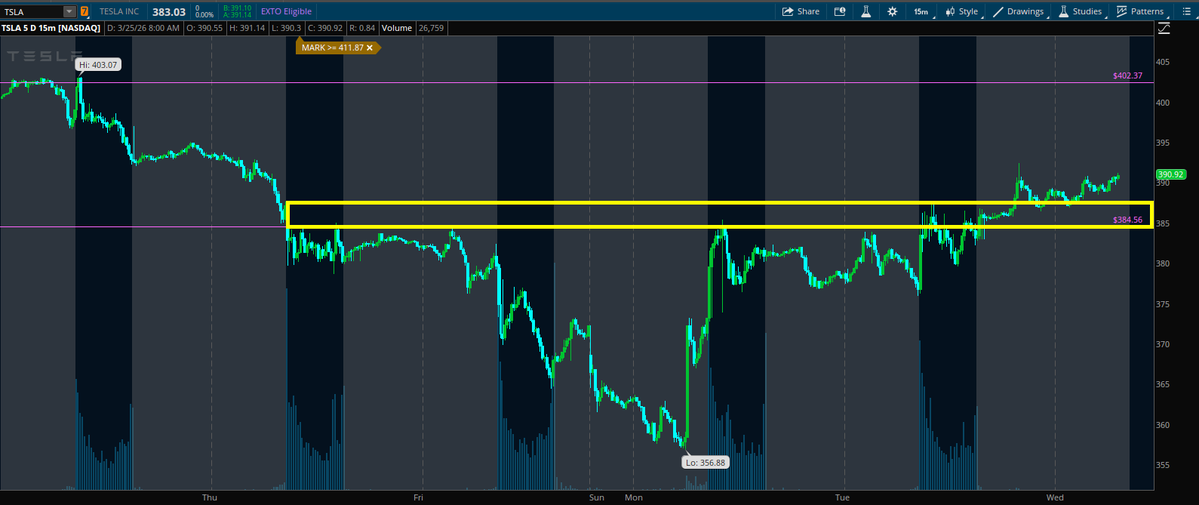Click the Wed label on time axis
The width and height of the screenshot is (1199, 505).
pyautogui.click(x=1055, y=497)
